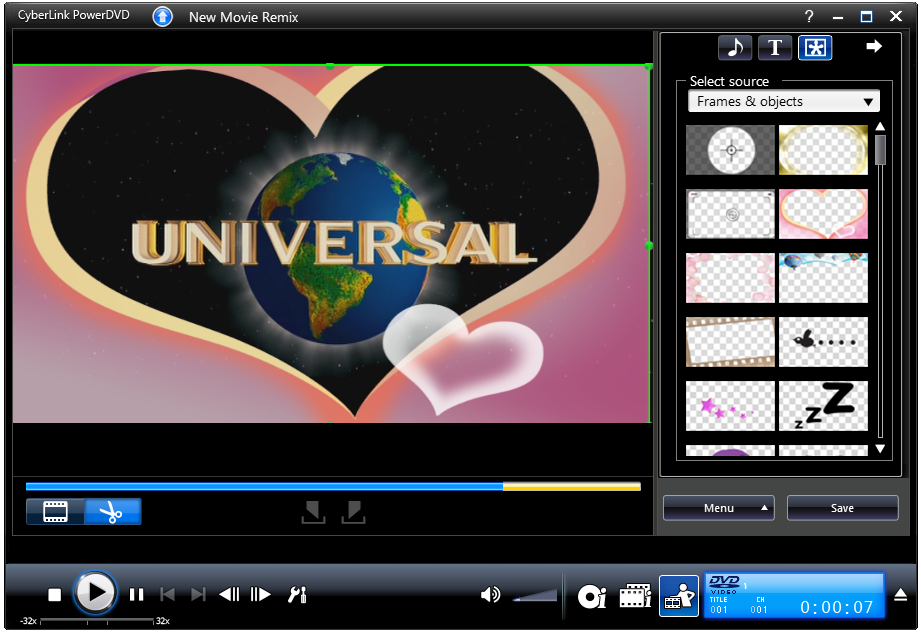This screenshot has height=636, width=921.
Task: Choose the pink heart frame thumbnail
Action: click(823, 214)
